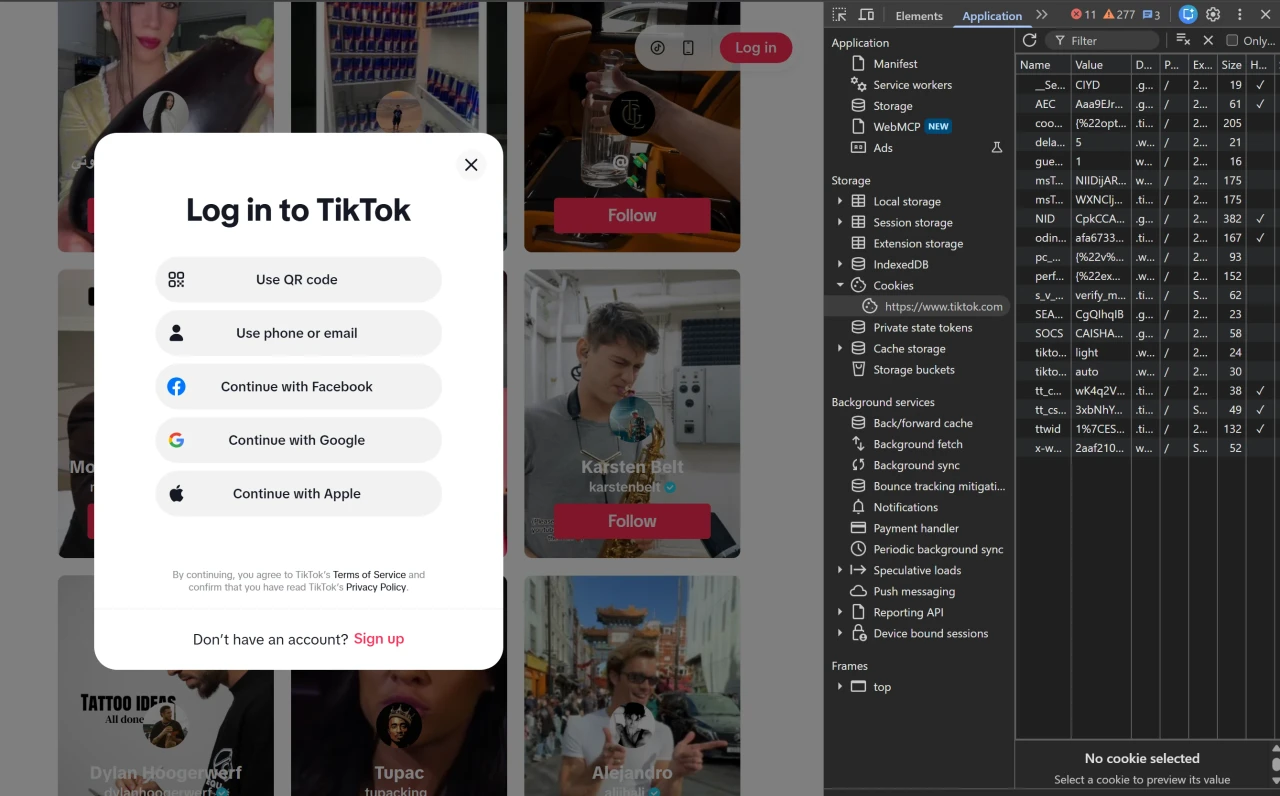The height and width of the screenshot is (796, 1280).
Task: Open the Privacy Policy link
Action: 376,587
